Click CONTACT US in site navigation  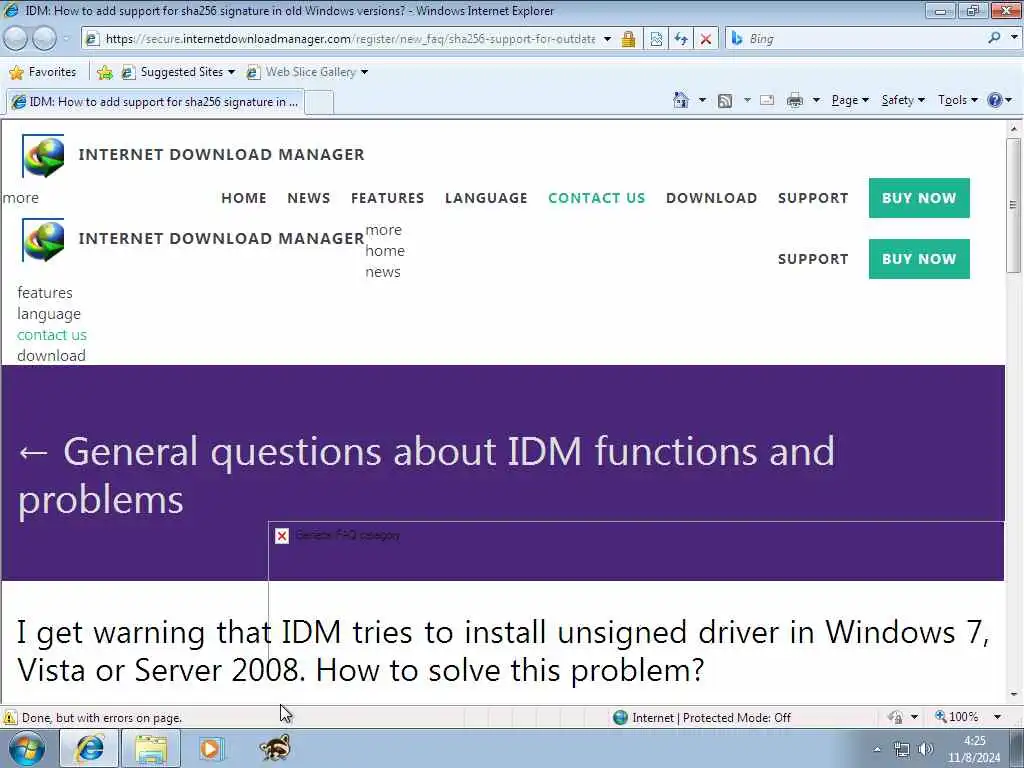point(596,198)
